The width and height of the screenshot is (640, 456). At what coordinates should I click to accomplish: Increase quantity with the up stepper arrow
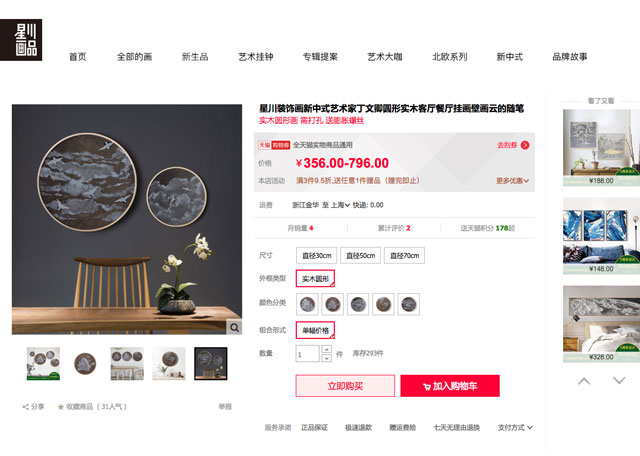tap(326, 349)
